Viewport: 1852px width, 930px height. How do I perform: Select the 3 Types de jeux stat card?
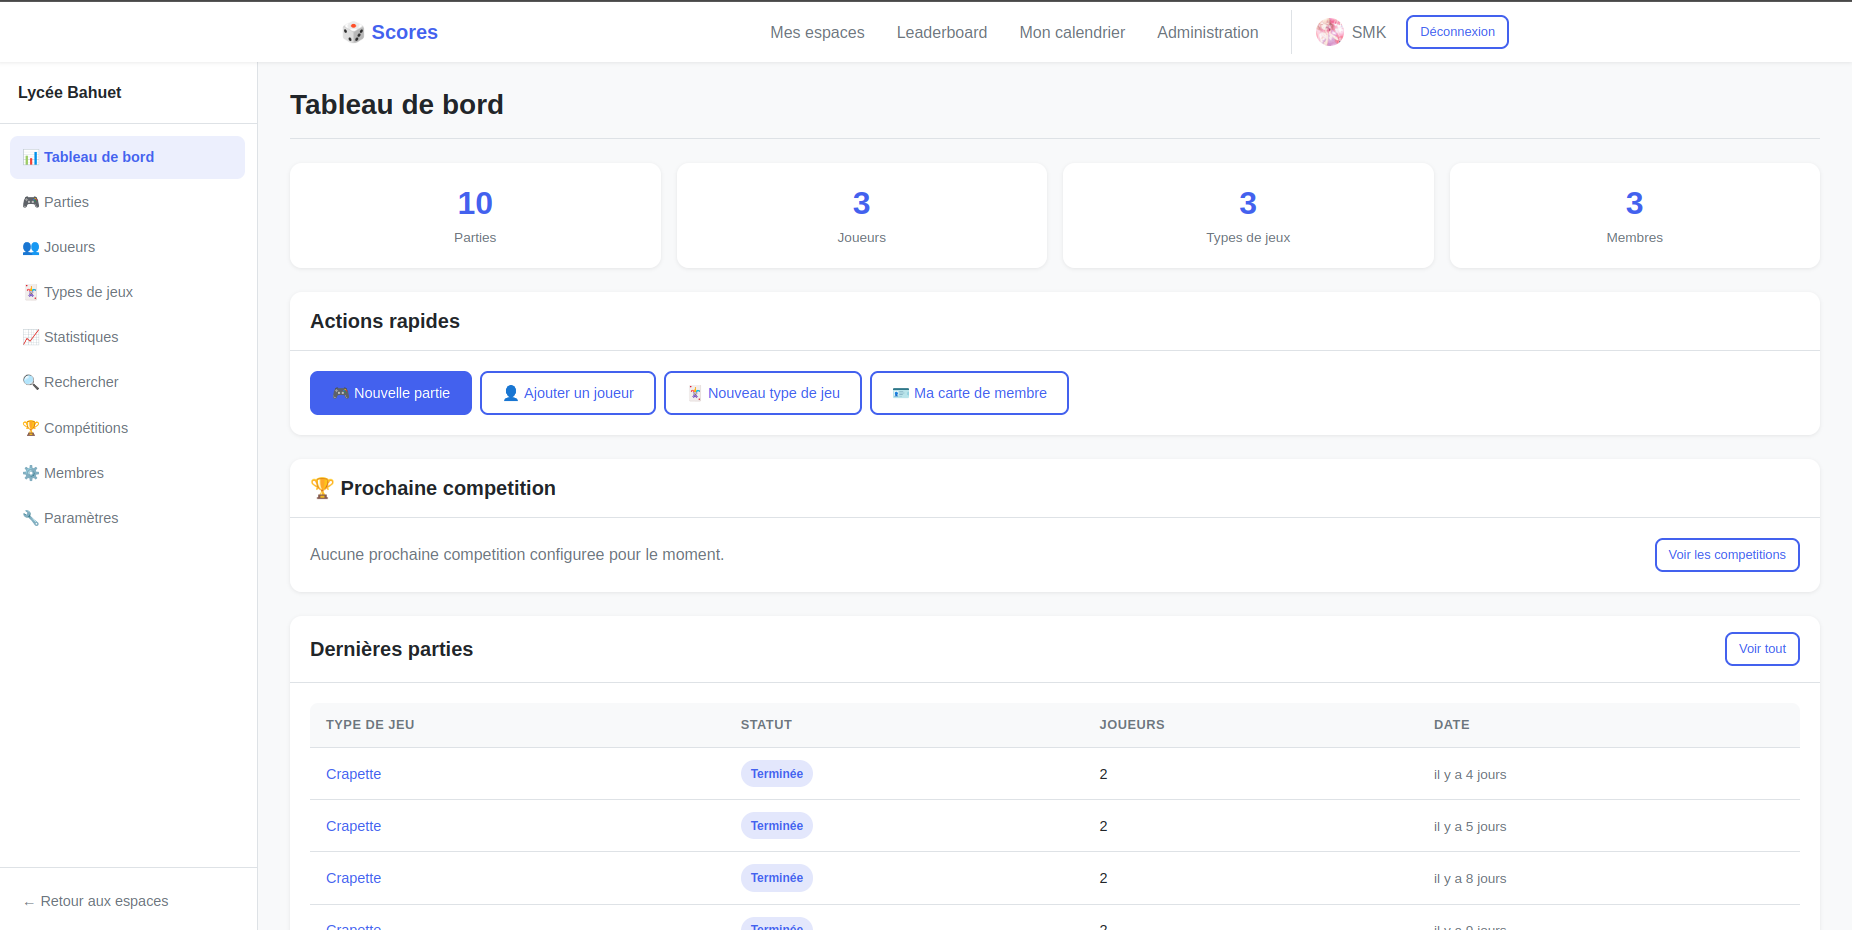point(1248,216)
